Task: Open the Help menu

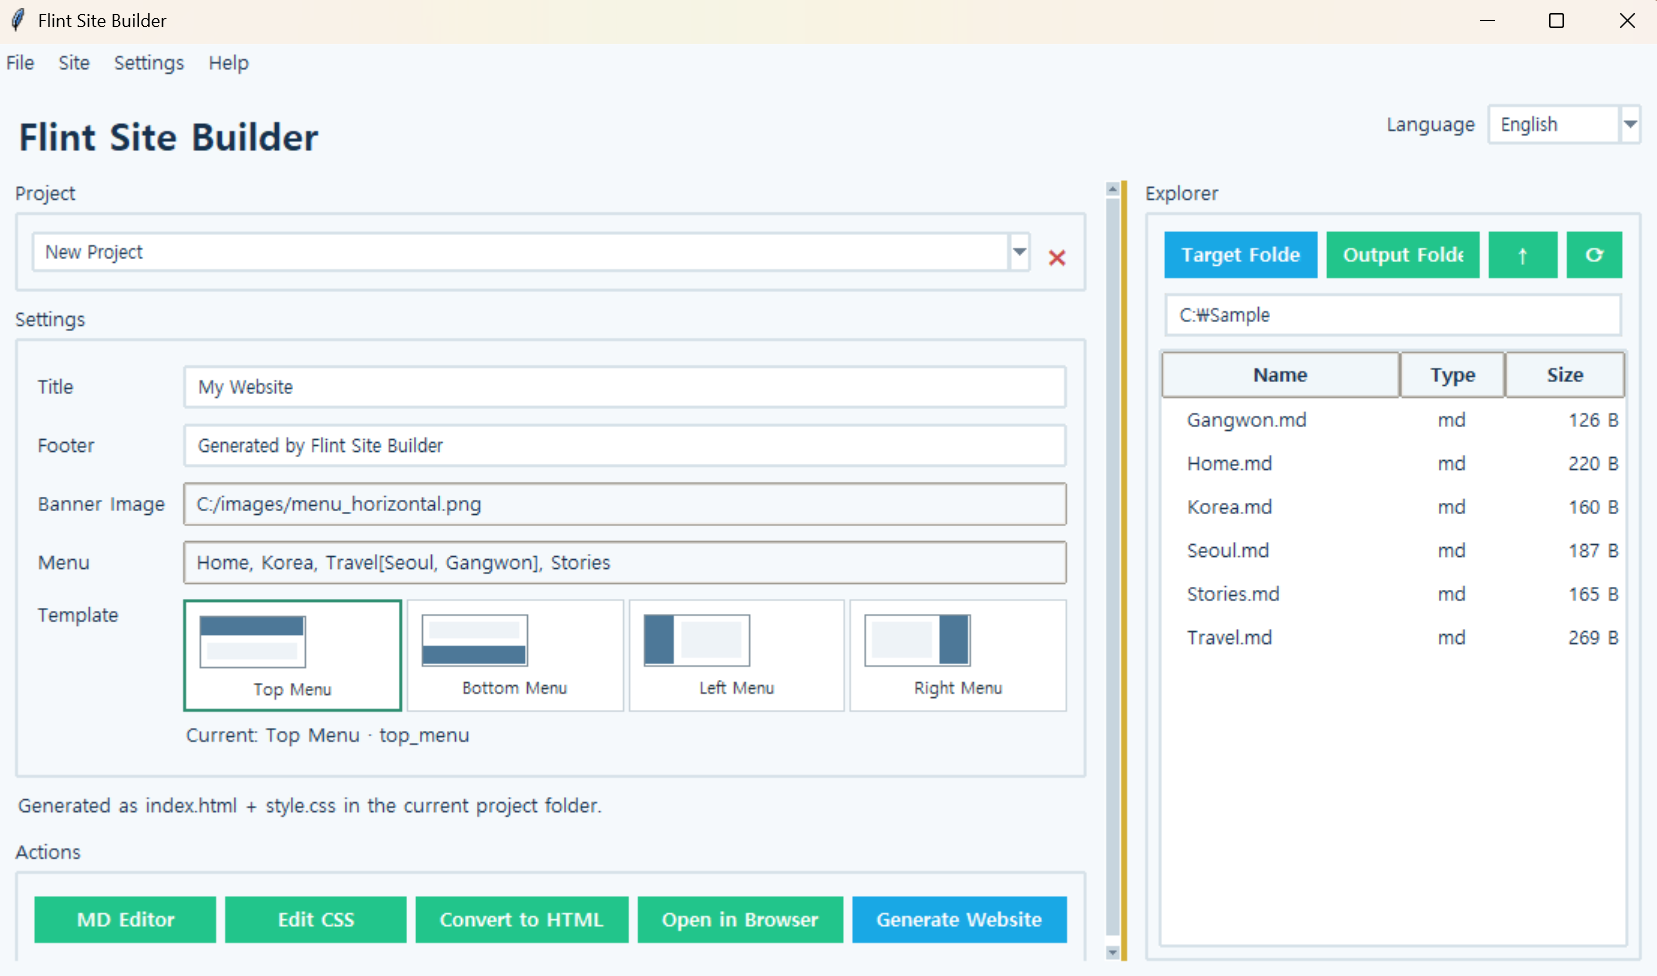Action: [228, 63]
